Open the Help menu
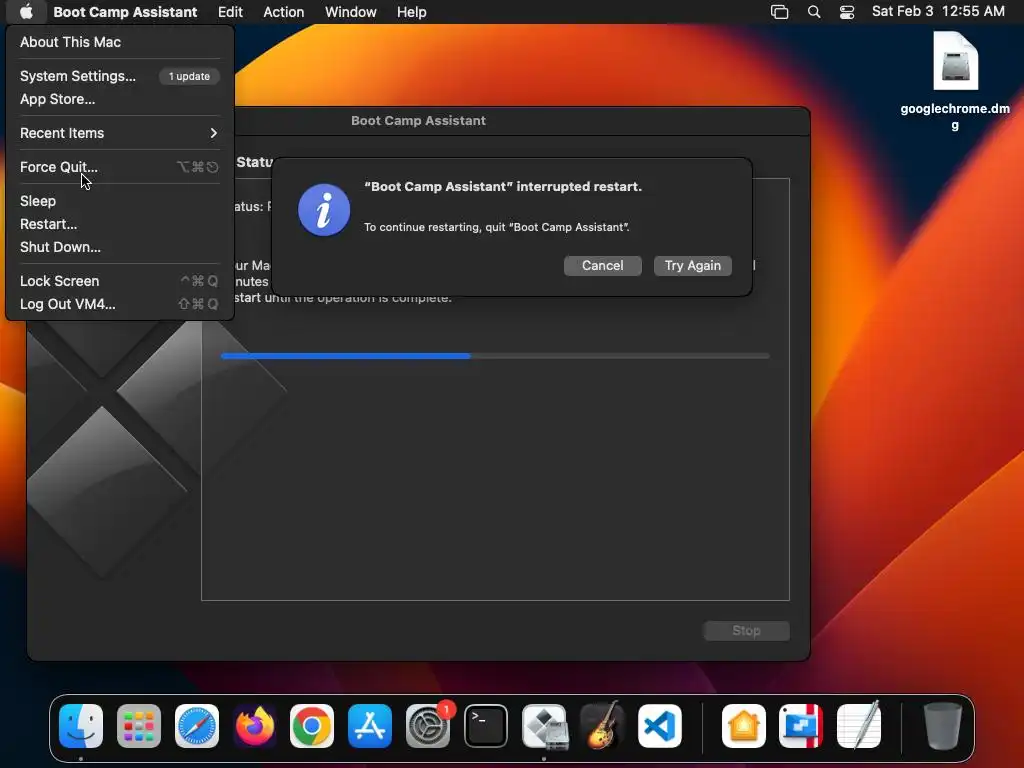The image size is (1024, 768). point(411,12)
